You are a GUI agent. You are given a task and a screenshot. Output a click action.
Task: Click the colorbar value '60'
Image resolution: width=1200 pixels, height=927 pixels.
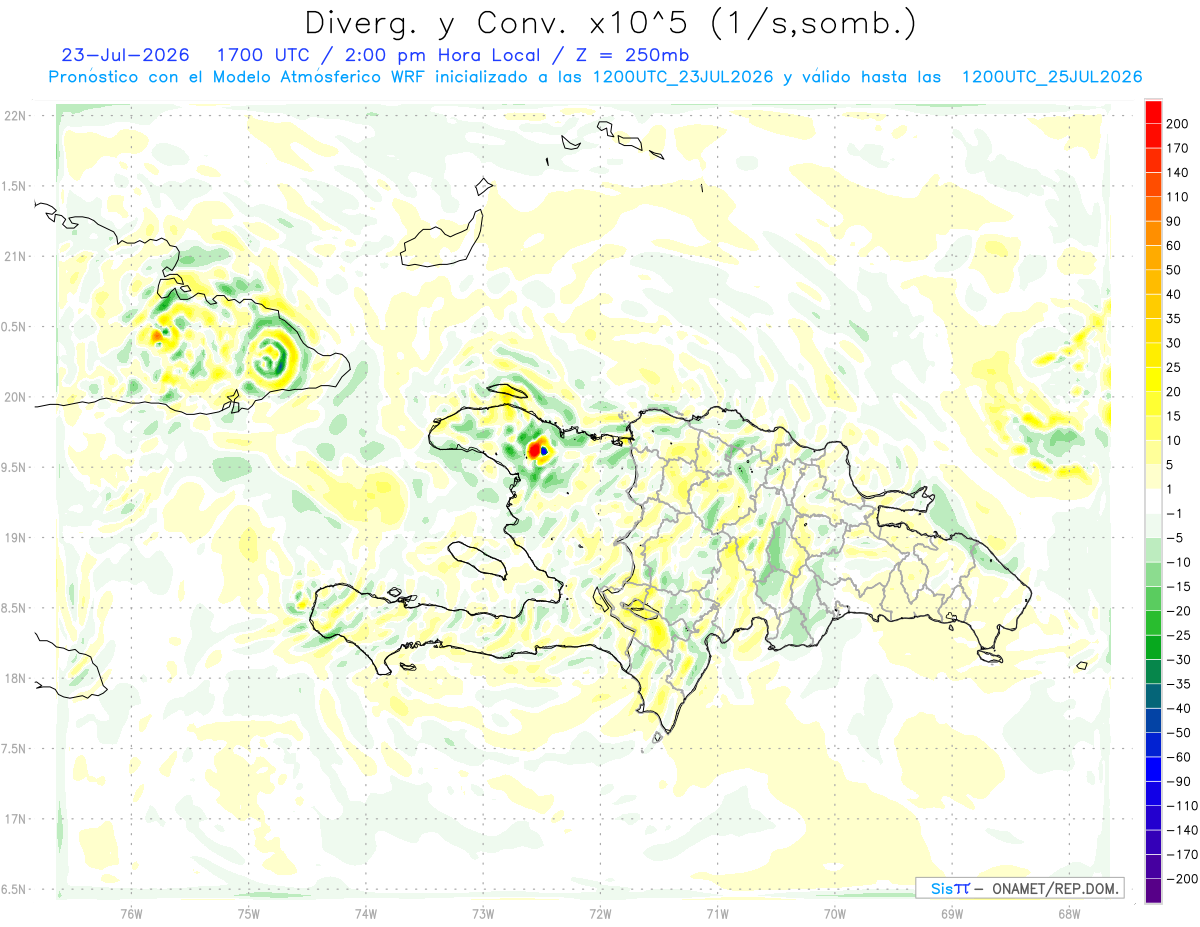[x=1174, y=246]
